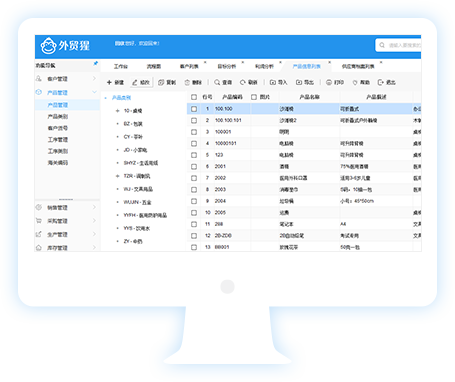Screen dimensions: 455x382
Task: Switch to the 利润分析 tab
Action: (x=264, y=66)
